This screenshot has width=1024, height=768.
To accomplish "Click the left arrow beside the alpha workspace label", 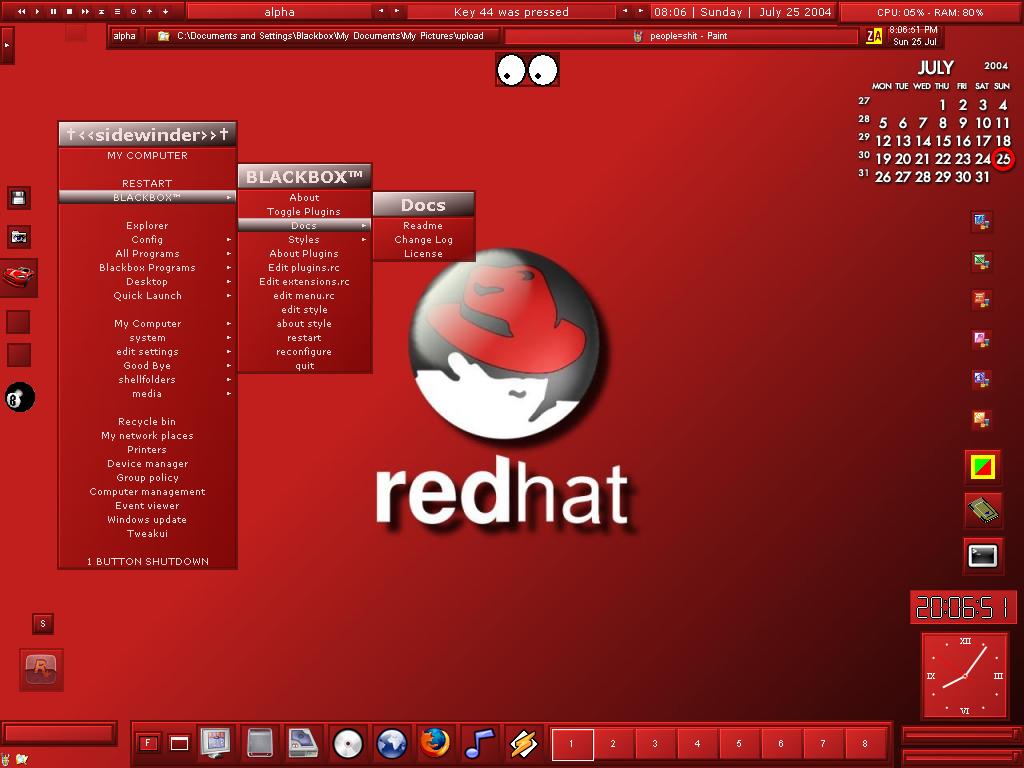I will point(381,11).
